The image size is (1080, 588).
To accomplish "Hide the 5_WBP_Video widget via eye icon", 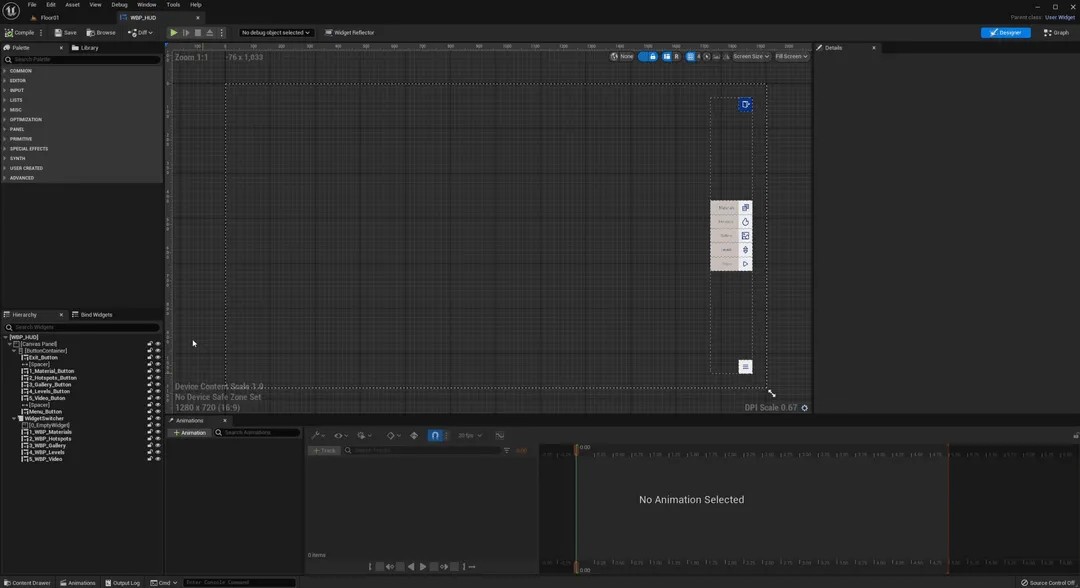I will point(158,459).
